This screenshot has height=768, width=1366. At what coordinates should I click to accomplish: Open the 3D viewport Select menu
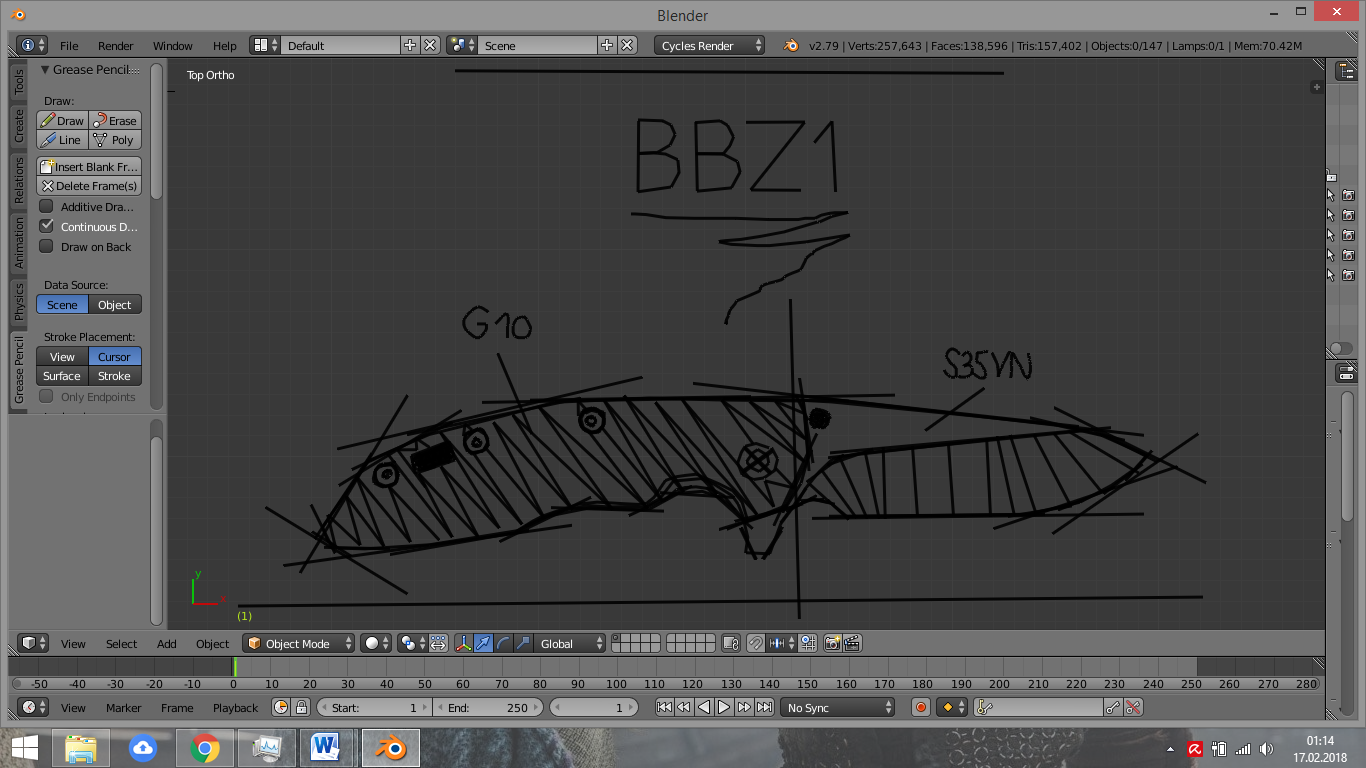coord(121,644)
